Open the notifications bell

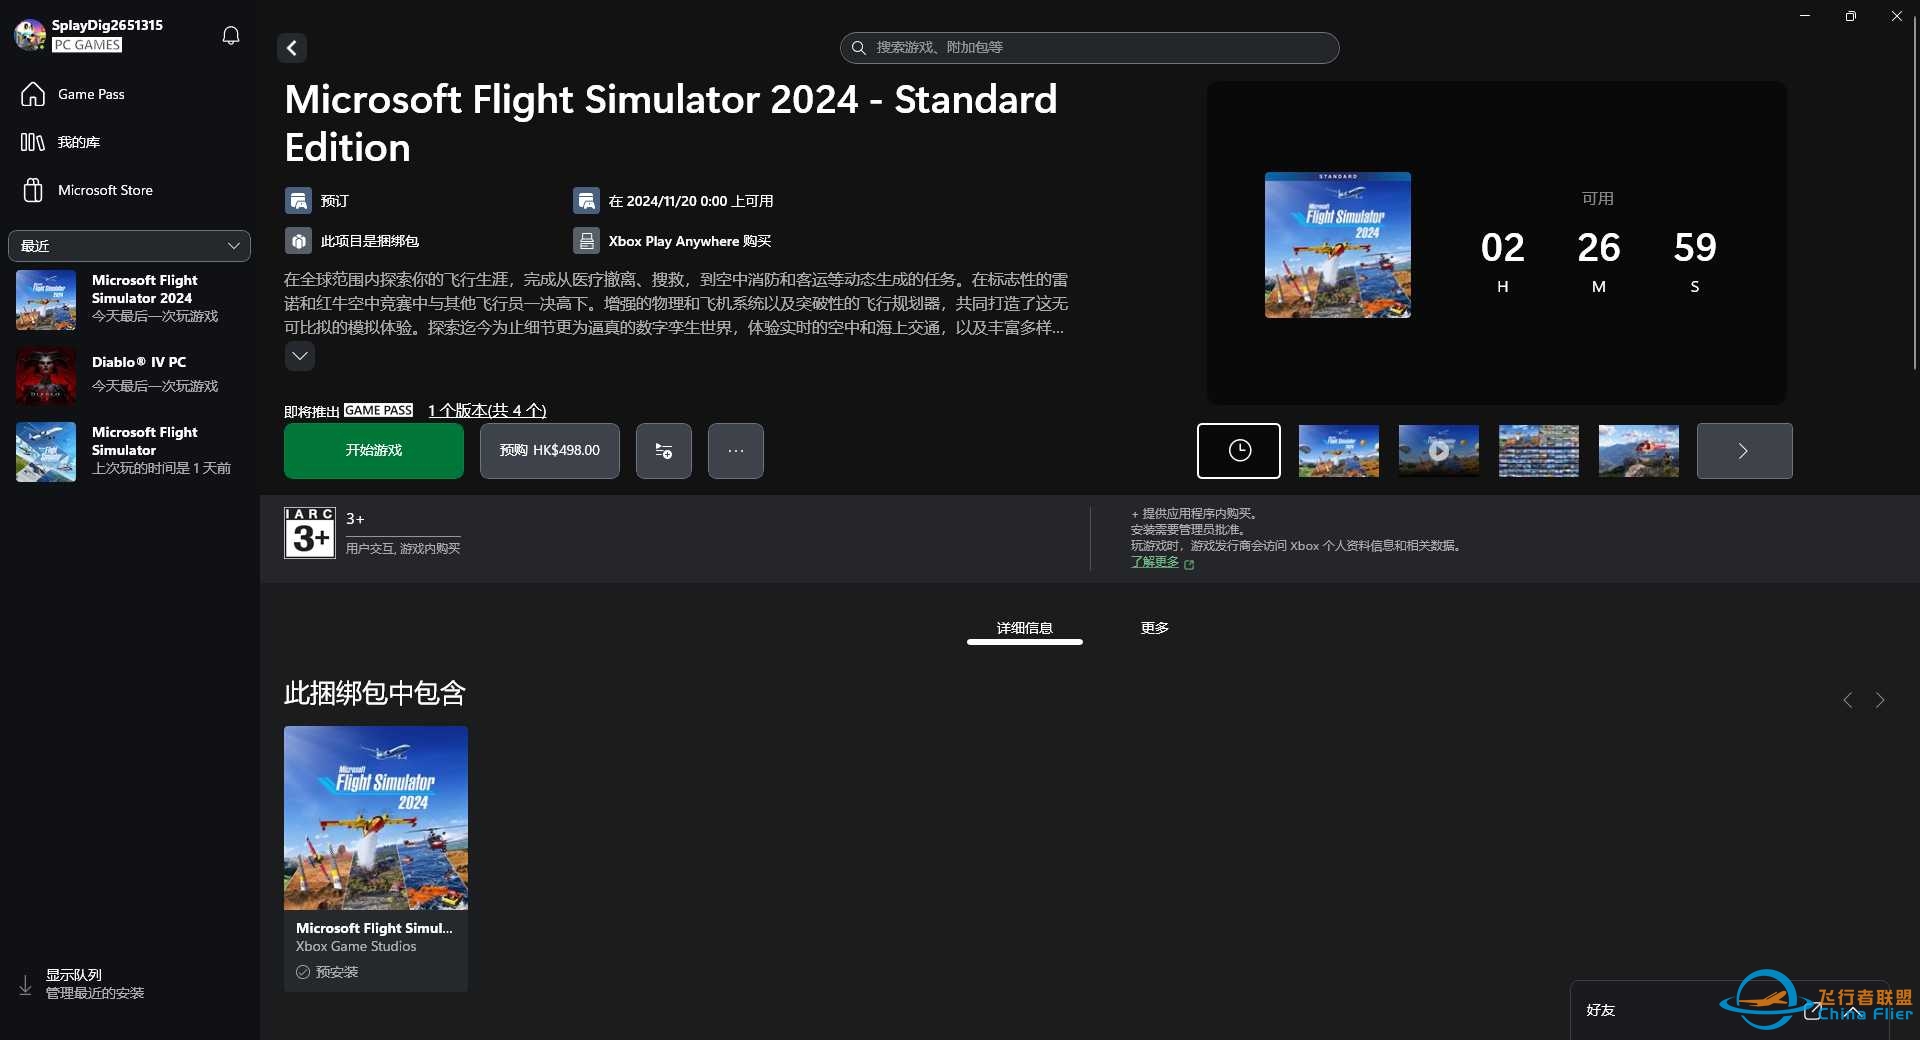tap(231, 36)
